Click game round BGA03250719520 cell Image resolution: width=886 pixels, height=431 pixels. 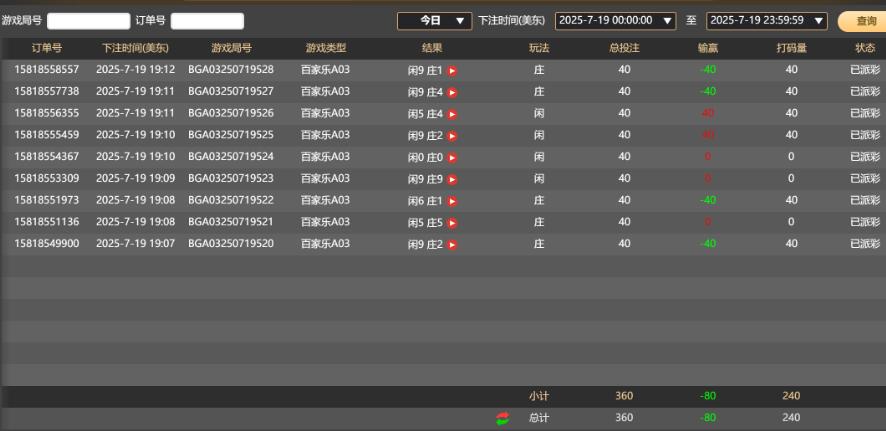click(231, 243)
